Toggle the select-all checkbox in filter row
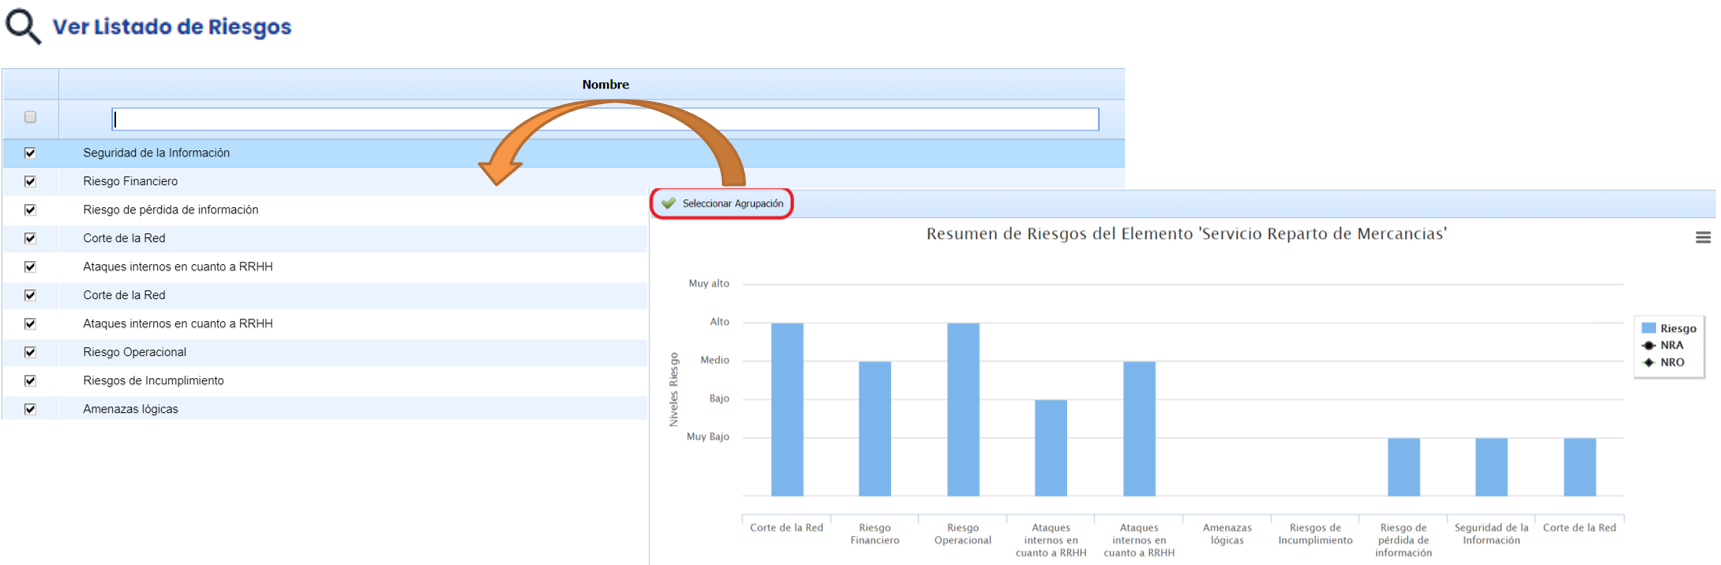This screenshot has height=565, width=1721. [30, 118]
